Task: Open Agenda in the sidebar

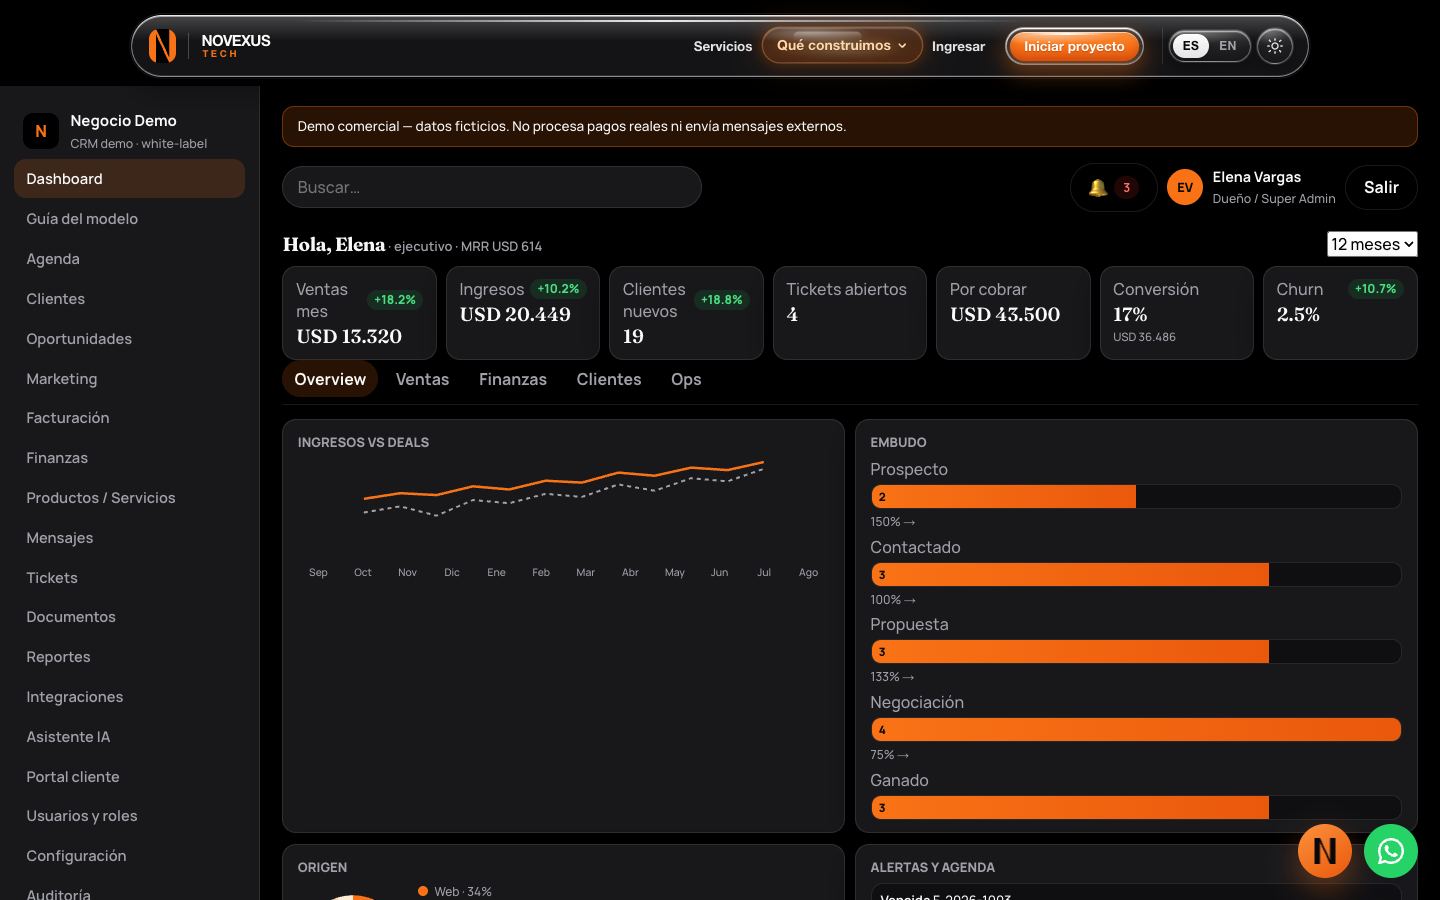Action: pos(129,259)
